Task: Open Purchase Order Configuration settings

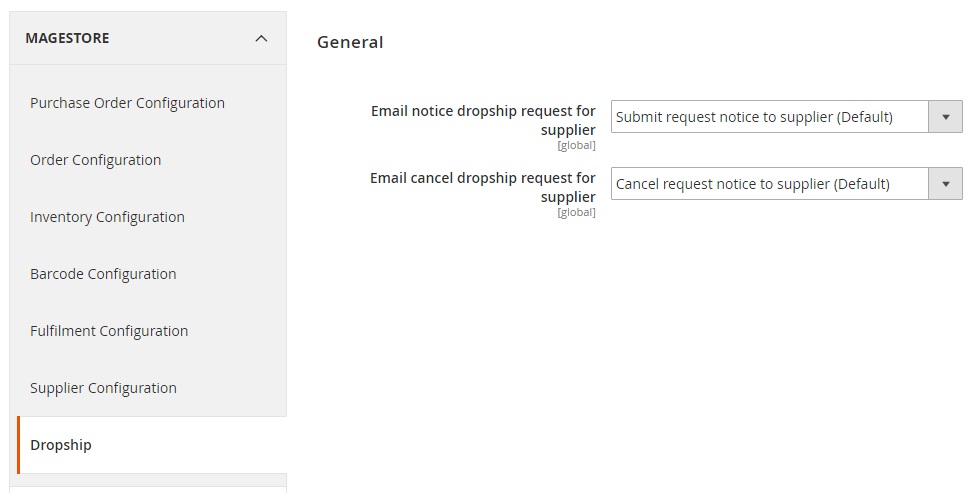Action: point(127,103)
